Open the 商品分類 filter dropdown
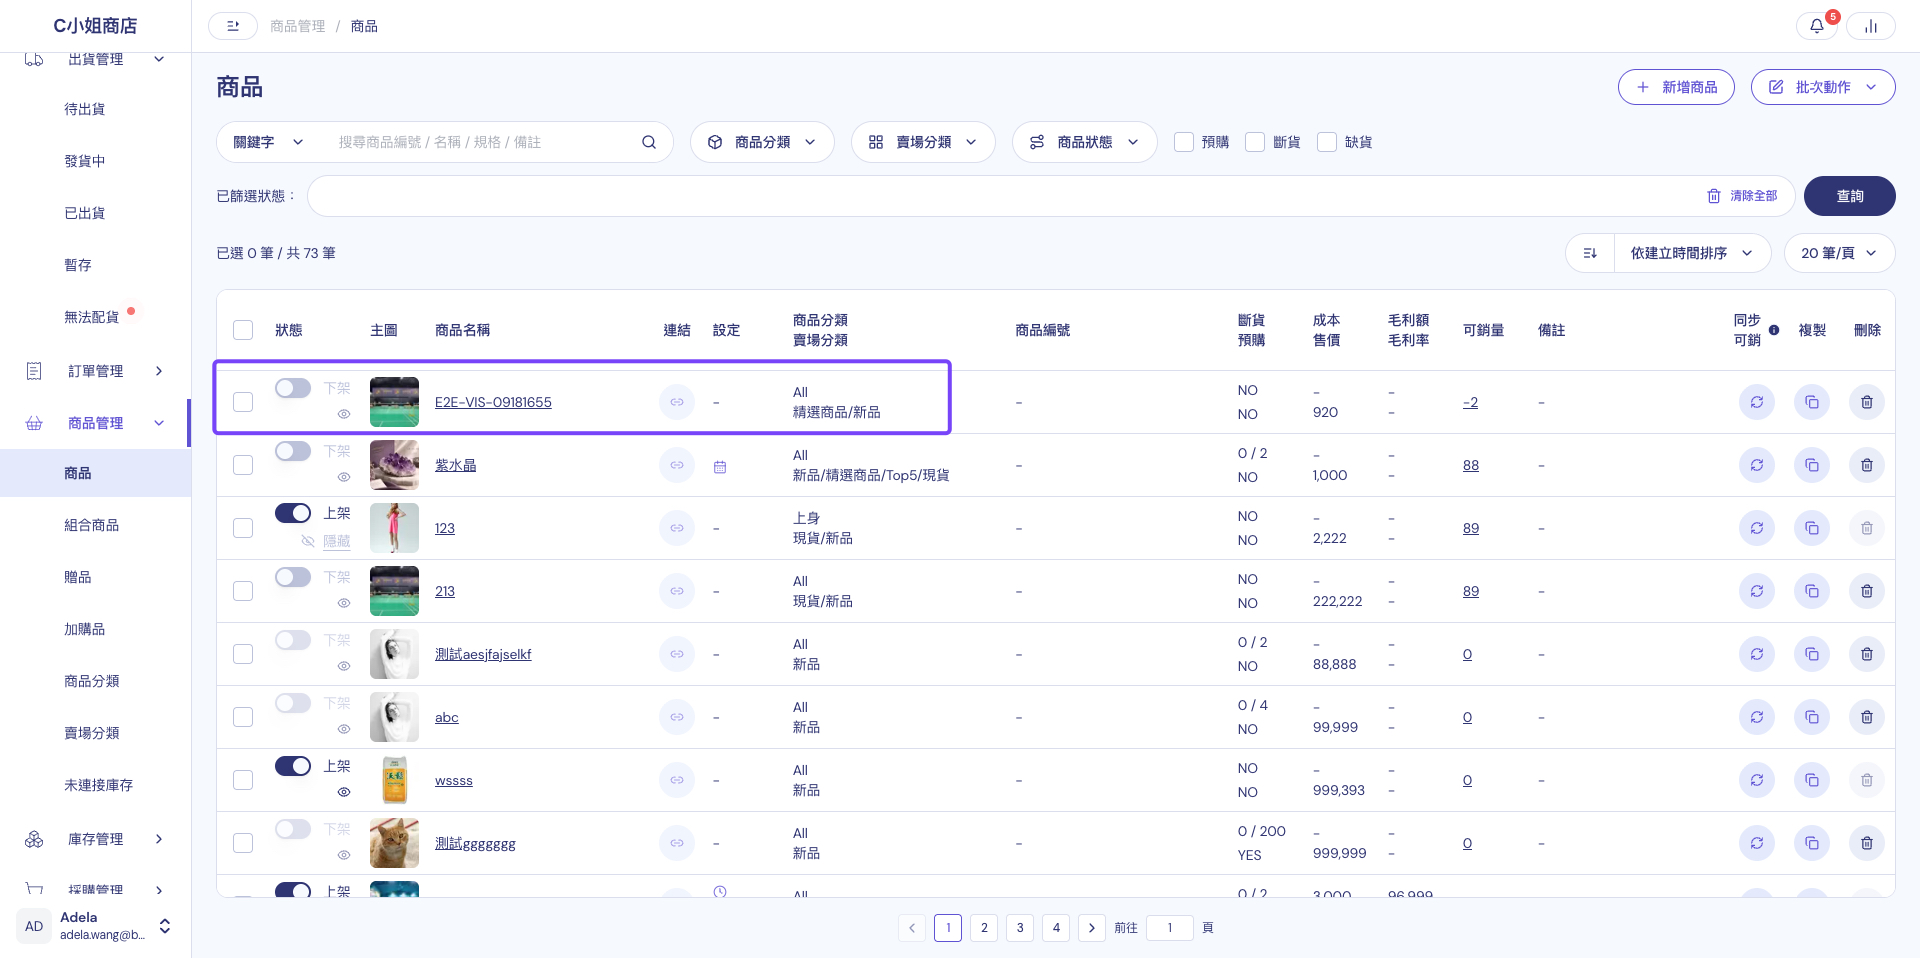The height and width of the screenshot is (958, 1920). pyautogui.click(x=762, y=142)
